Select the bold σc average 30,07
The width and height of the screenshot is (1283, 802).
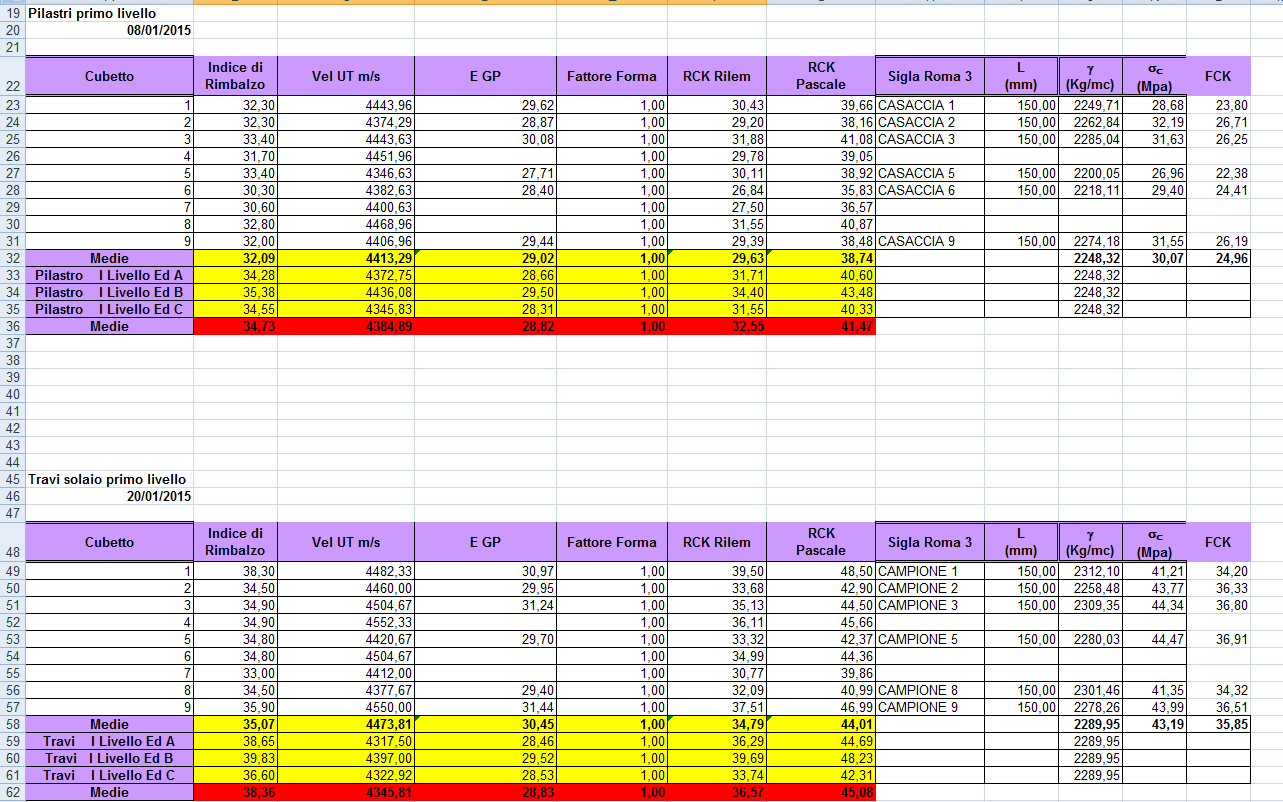[1155, 258]
